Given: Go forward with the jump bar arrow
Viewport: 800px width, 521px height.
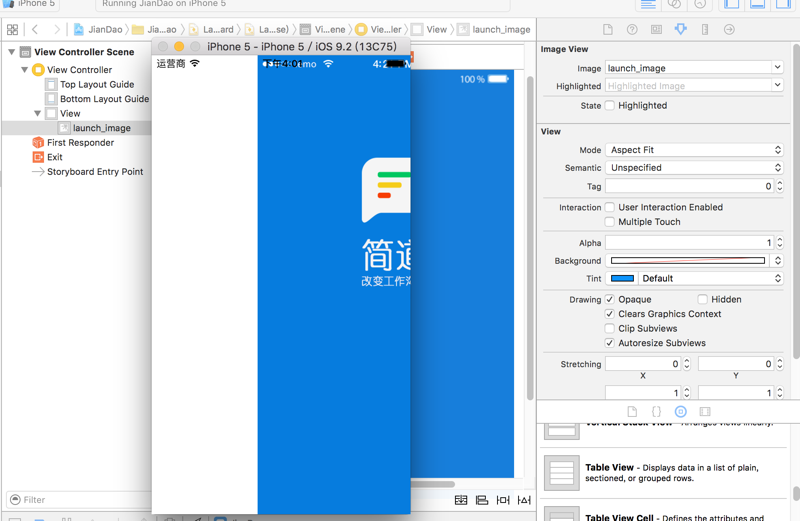Looking at the screenshot, I should coord(57,30).
